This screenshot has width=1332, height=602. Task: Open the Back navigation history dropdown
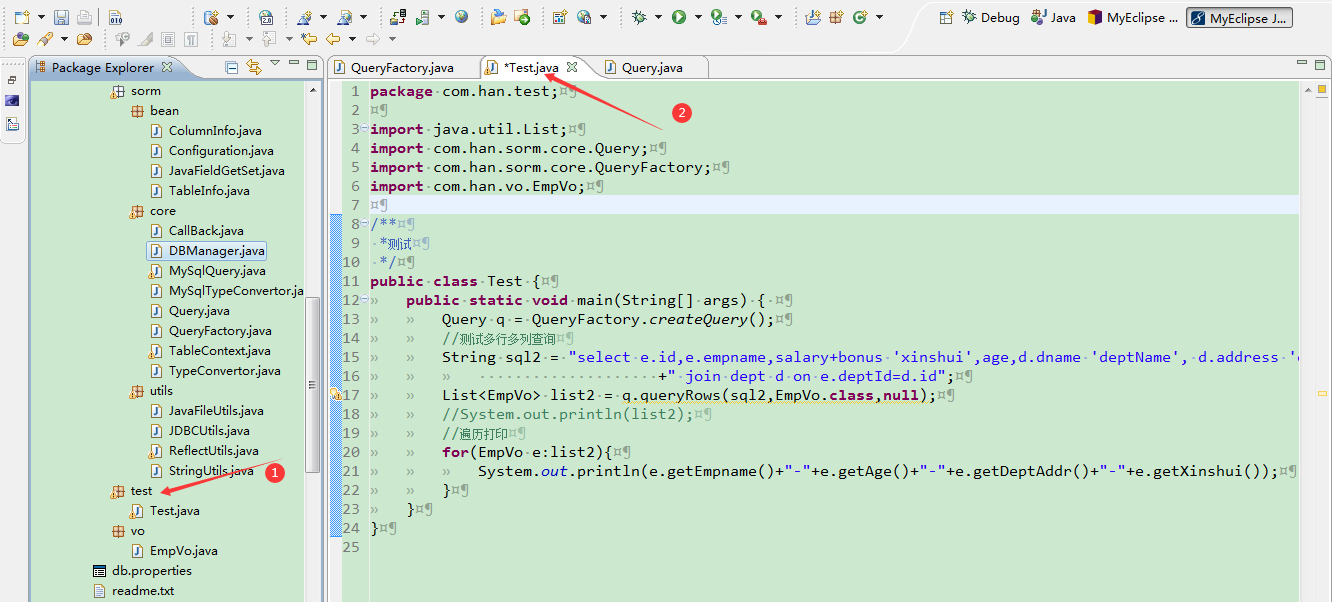(x=352, y=39)
